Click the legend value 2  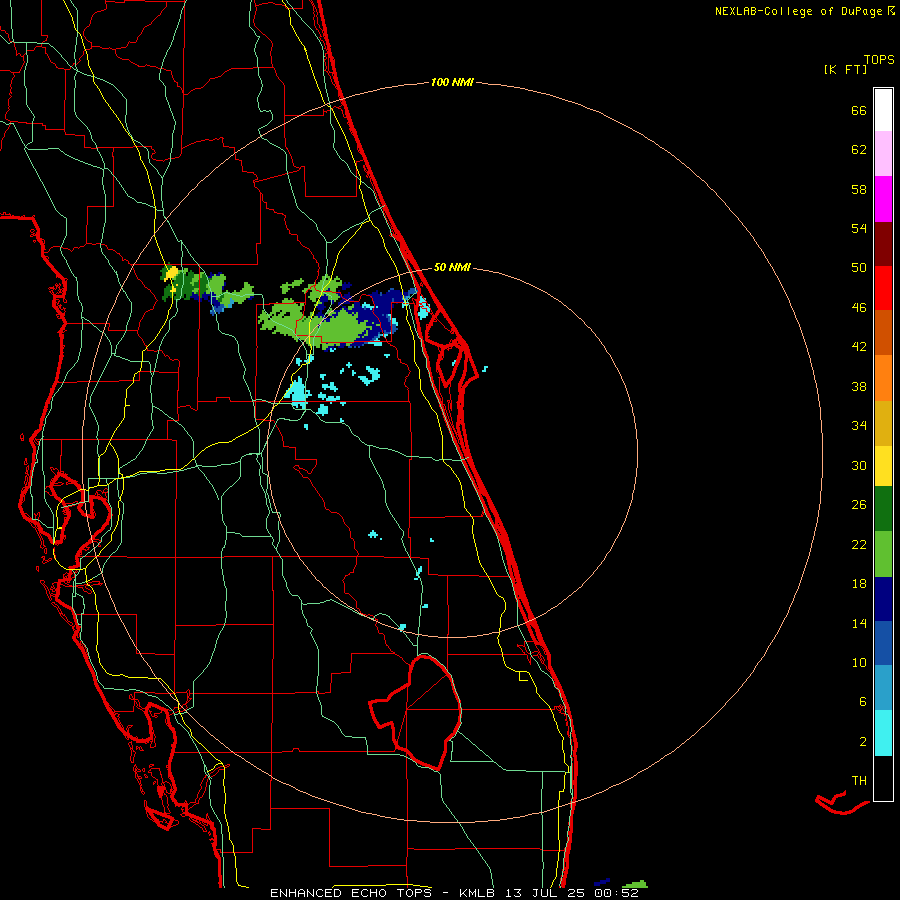tap(863, 742)
